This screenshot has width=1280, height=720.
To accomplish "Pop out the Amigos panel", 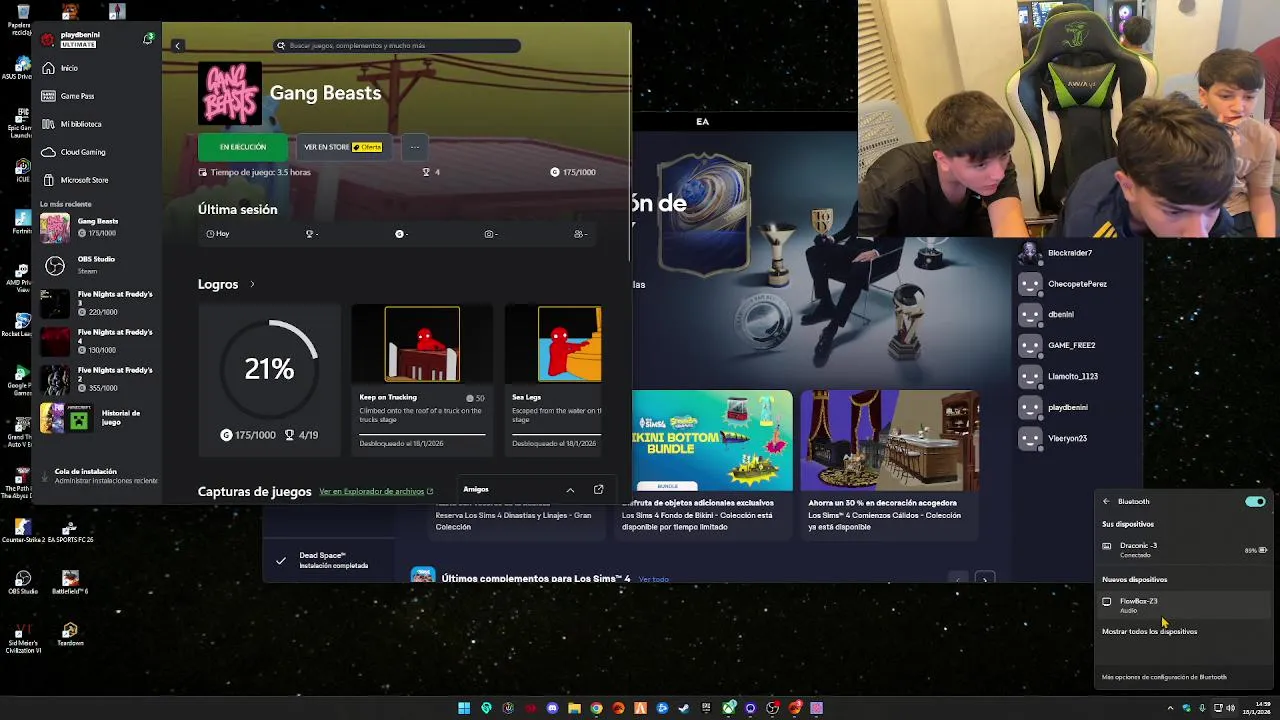I will [x=598, y=489].
